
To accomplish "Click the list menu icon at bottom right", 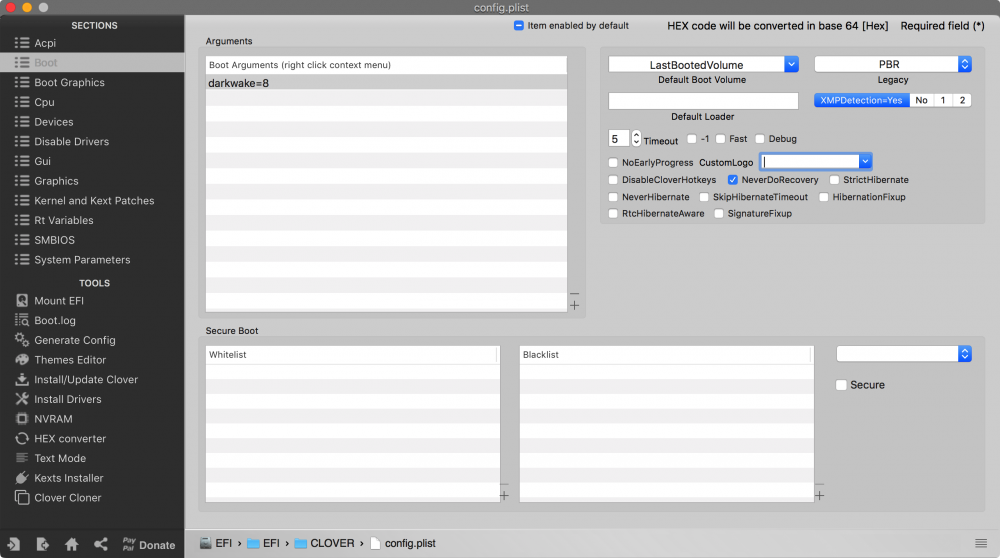I will [x=981, y=543].
